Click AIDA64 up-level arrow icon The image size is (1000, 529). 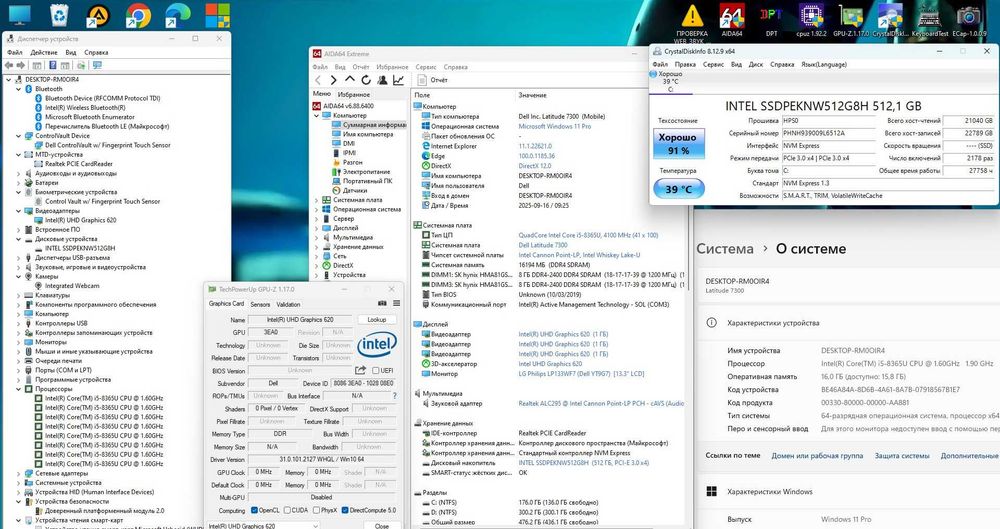[349, 80]
